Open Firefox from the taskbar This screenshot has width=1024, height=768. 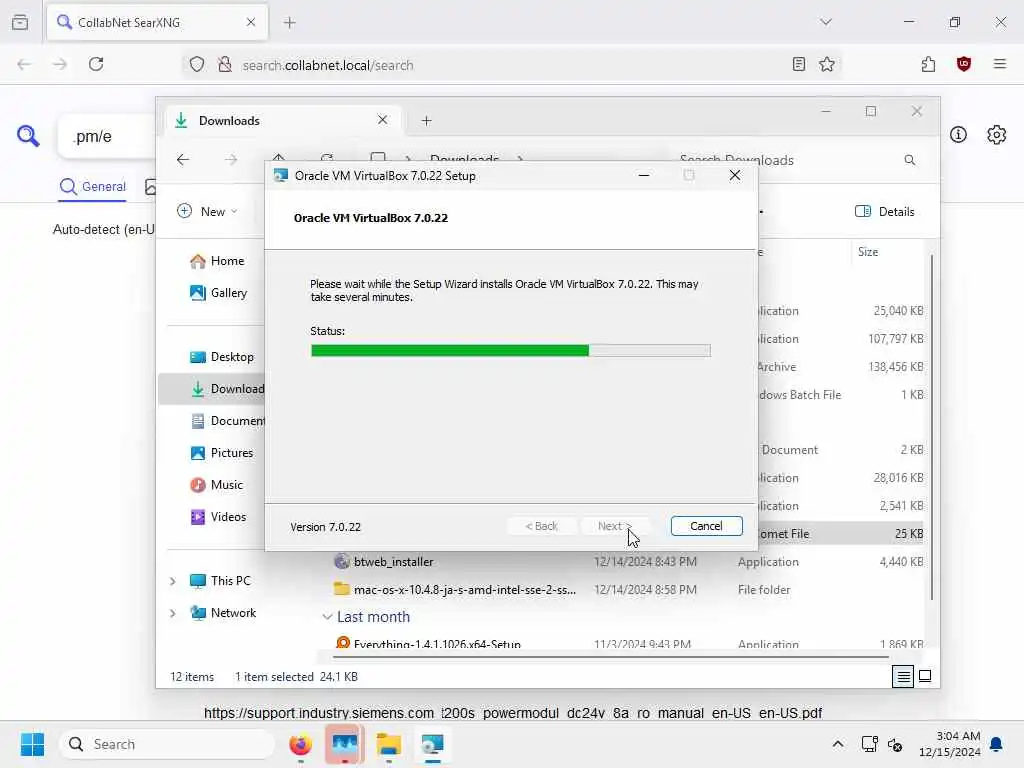[x=300, y=744]
